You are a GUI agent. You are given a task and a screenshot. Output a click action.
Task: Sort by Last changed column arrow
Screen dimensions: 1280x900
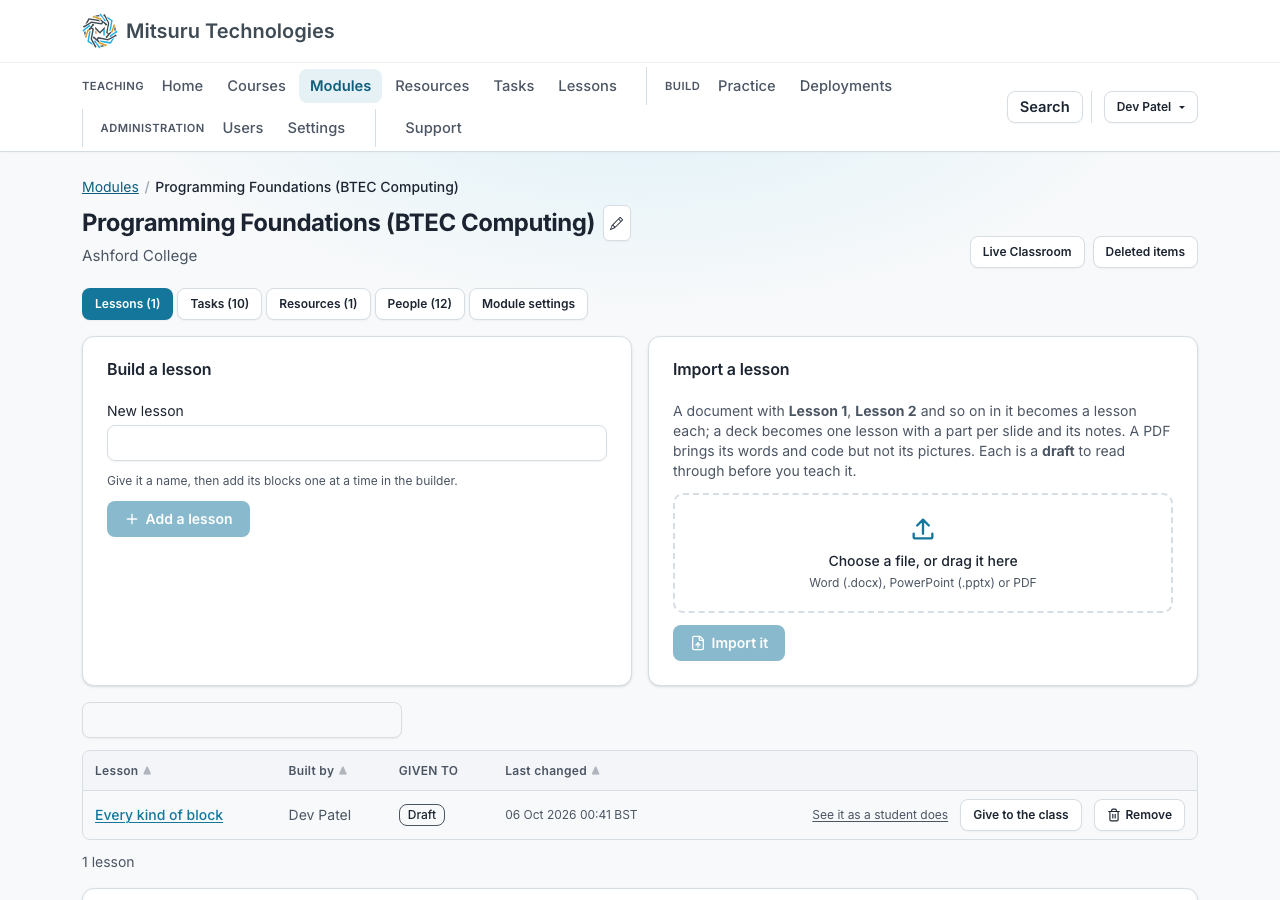click(596, 771)
